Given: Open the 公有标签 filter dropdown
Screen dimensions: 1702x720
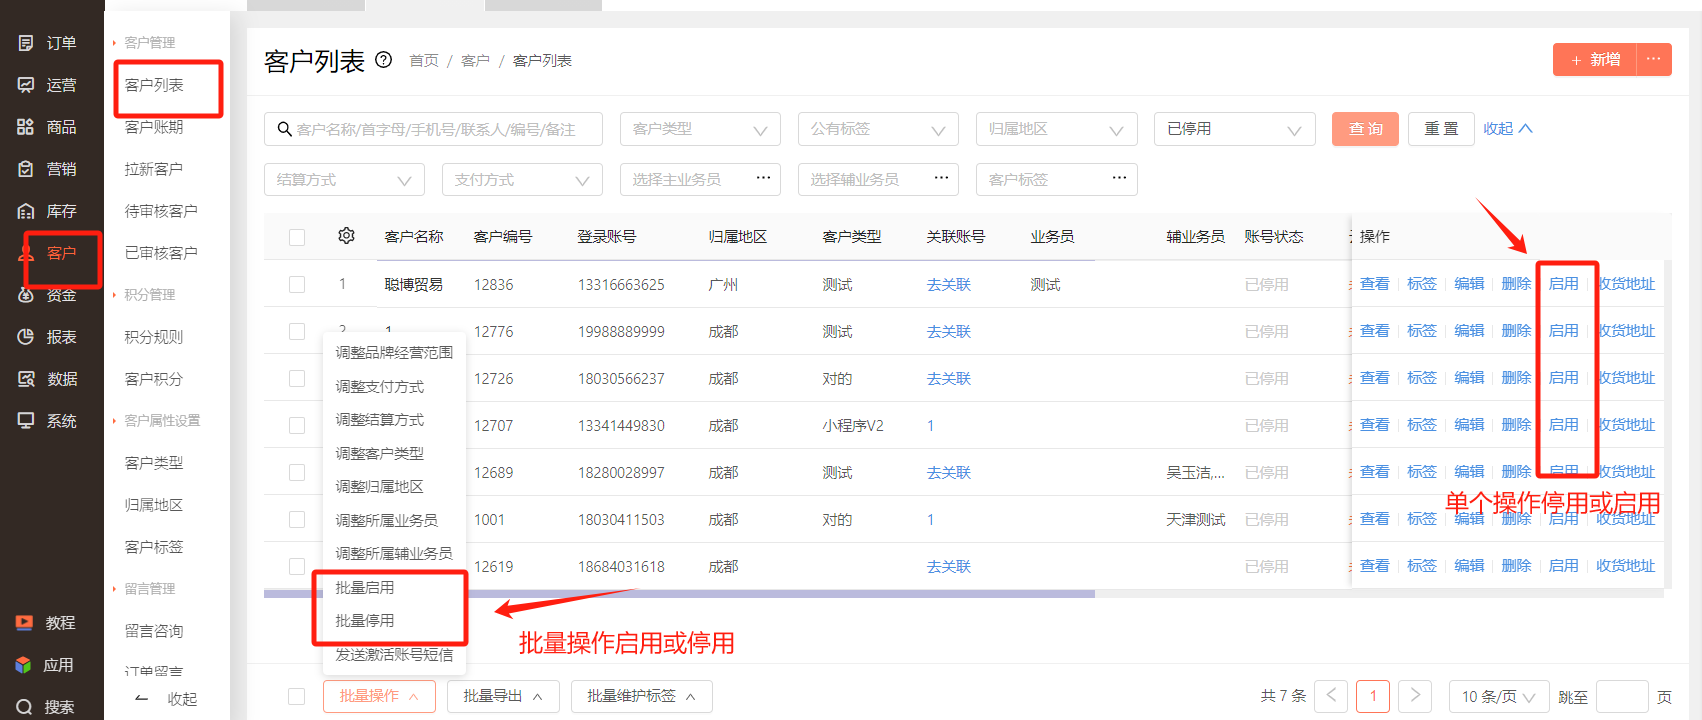Looking at the screenshot, I should pos(878,129).
